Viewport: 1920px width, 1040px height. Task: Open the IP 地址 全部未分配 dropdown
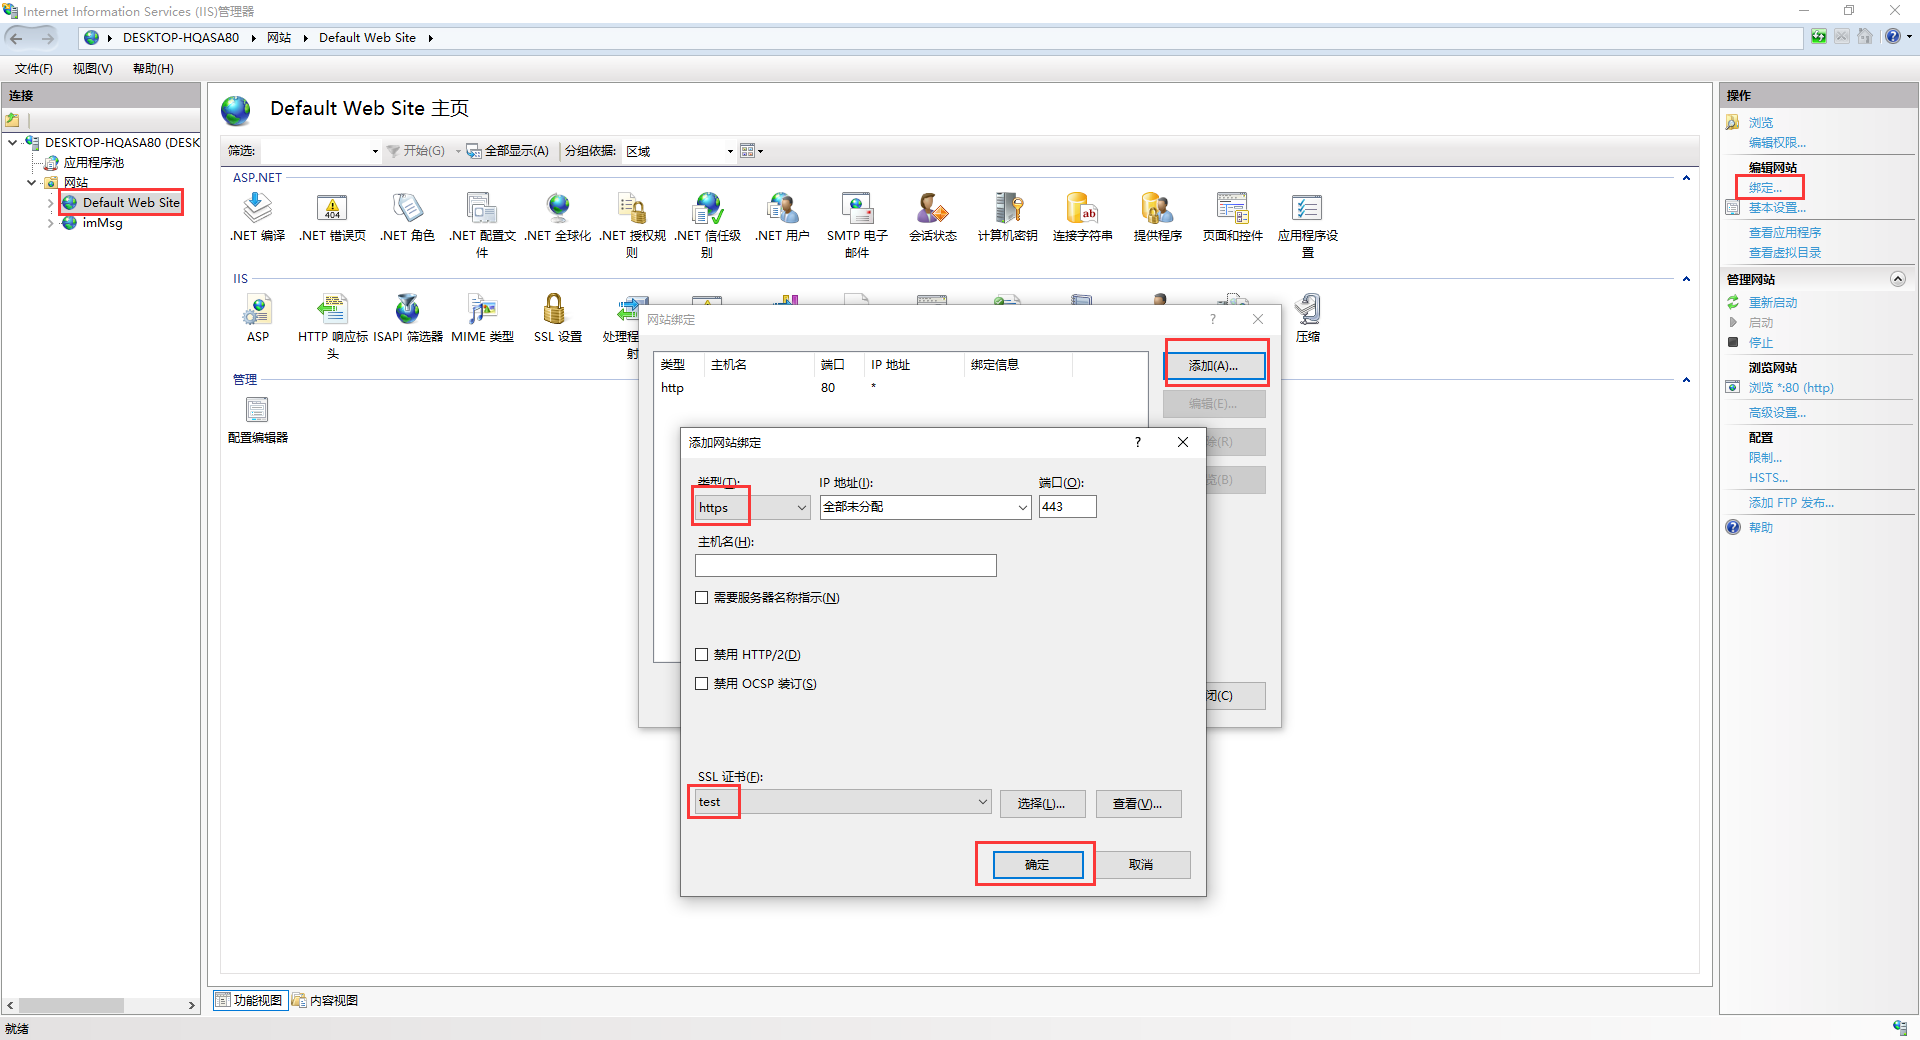point(1022,508)
